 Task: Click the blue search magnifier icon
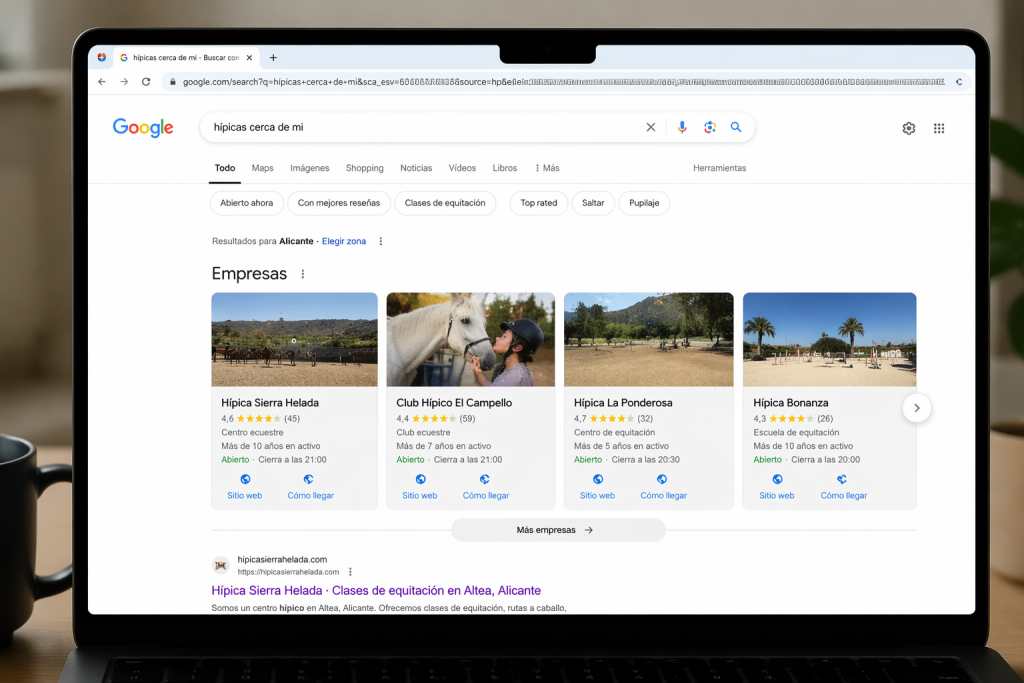(x=736, y=127)
